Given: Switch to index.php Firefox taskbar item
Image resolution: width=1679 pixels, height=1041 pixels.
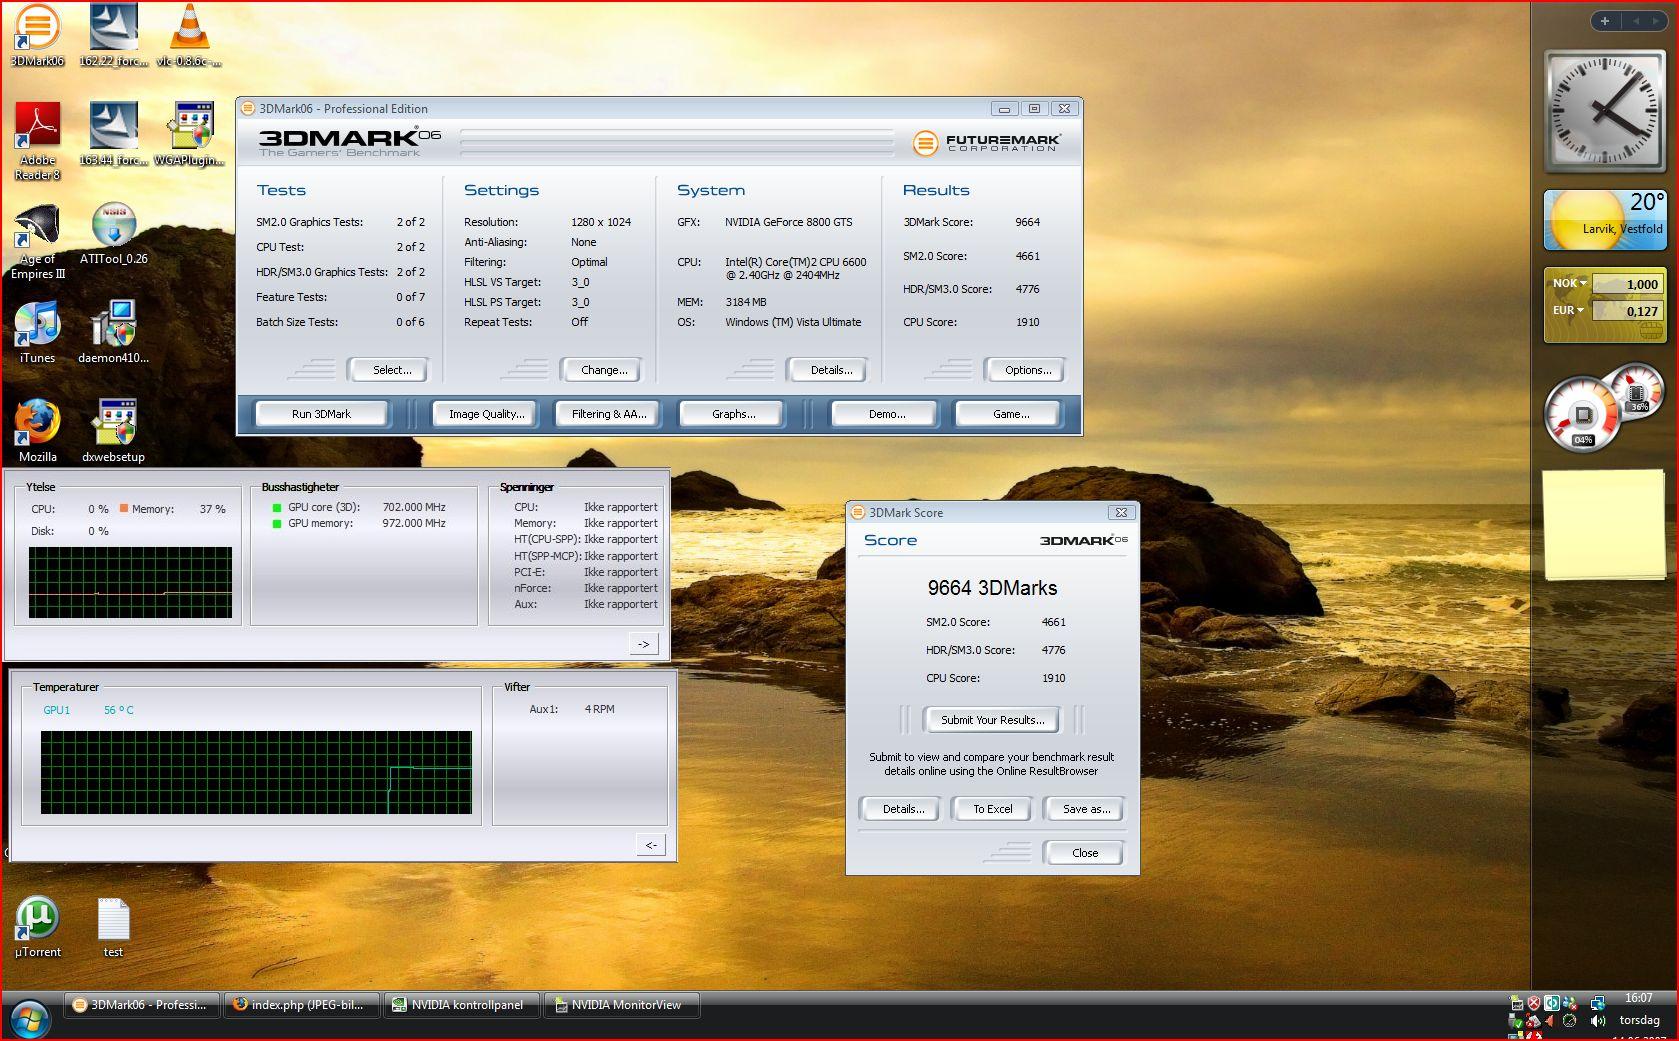Looking at the screenshot, I should (302, 1005).
